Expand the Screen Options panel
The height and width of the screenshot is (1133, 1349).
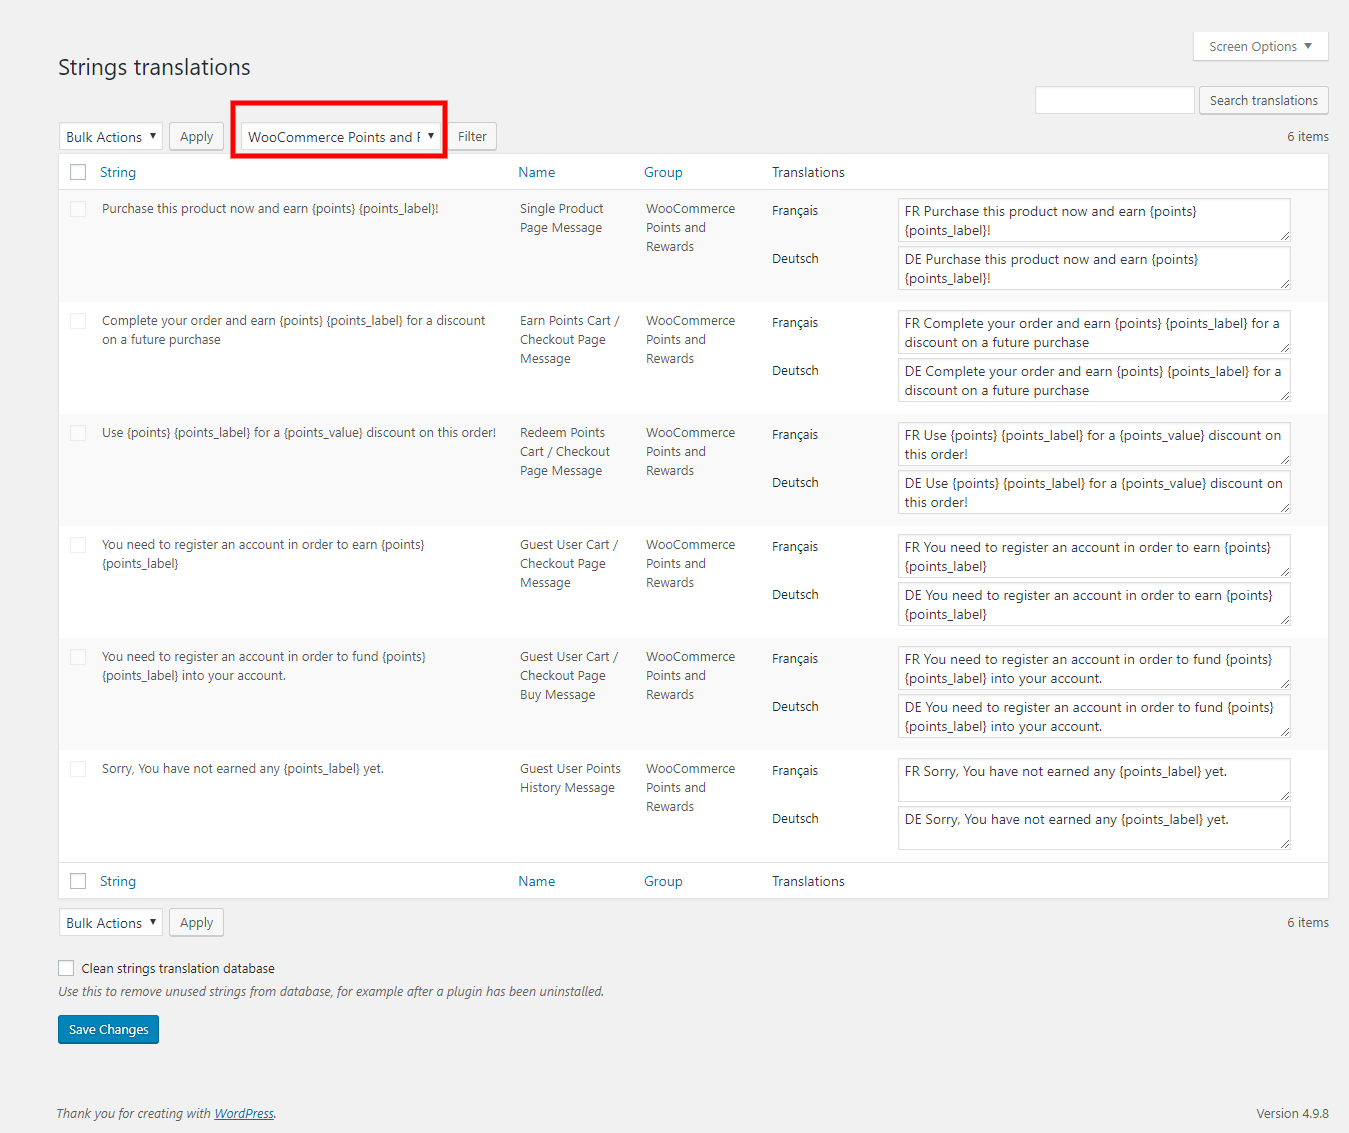point(1260,47)
